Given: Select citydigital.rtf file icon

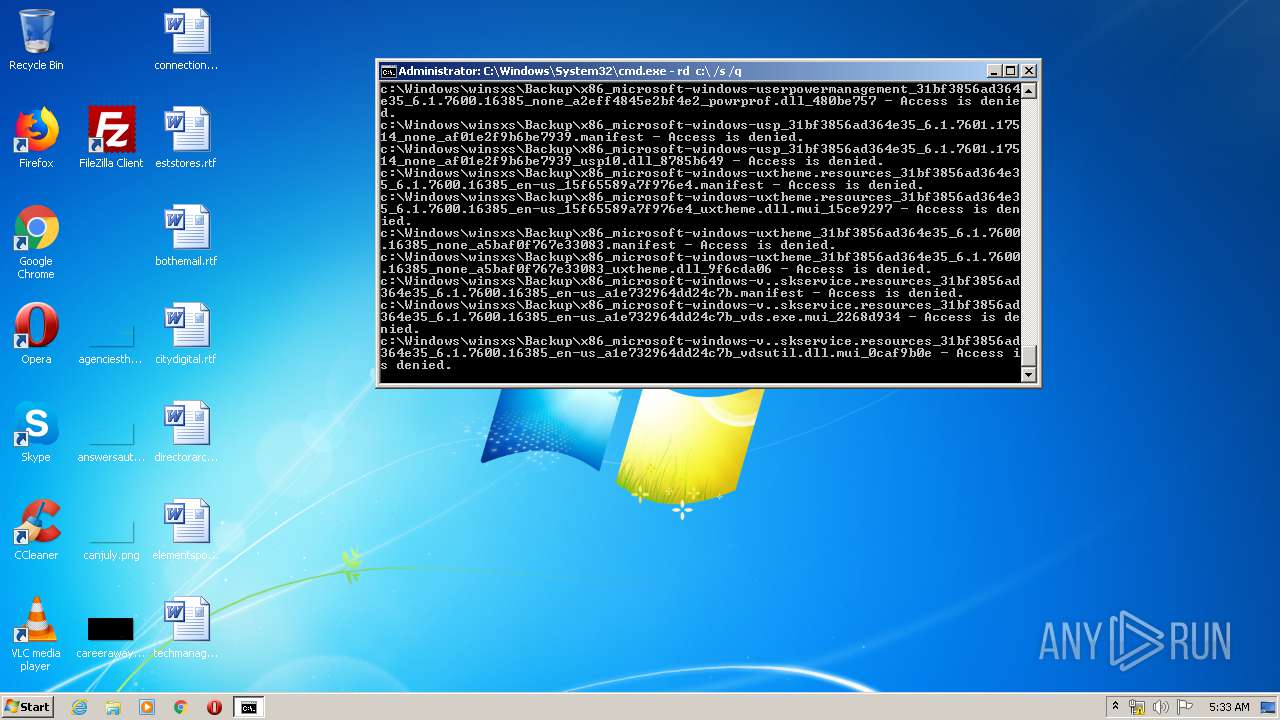Looking at the screenshot, I should (186, 334).
